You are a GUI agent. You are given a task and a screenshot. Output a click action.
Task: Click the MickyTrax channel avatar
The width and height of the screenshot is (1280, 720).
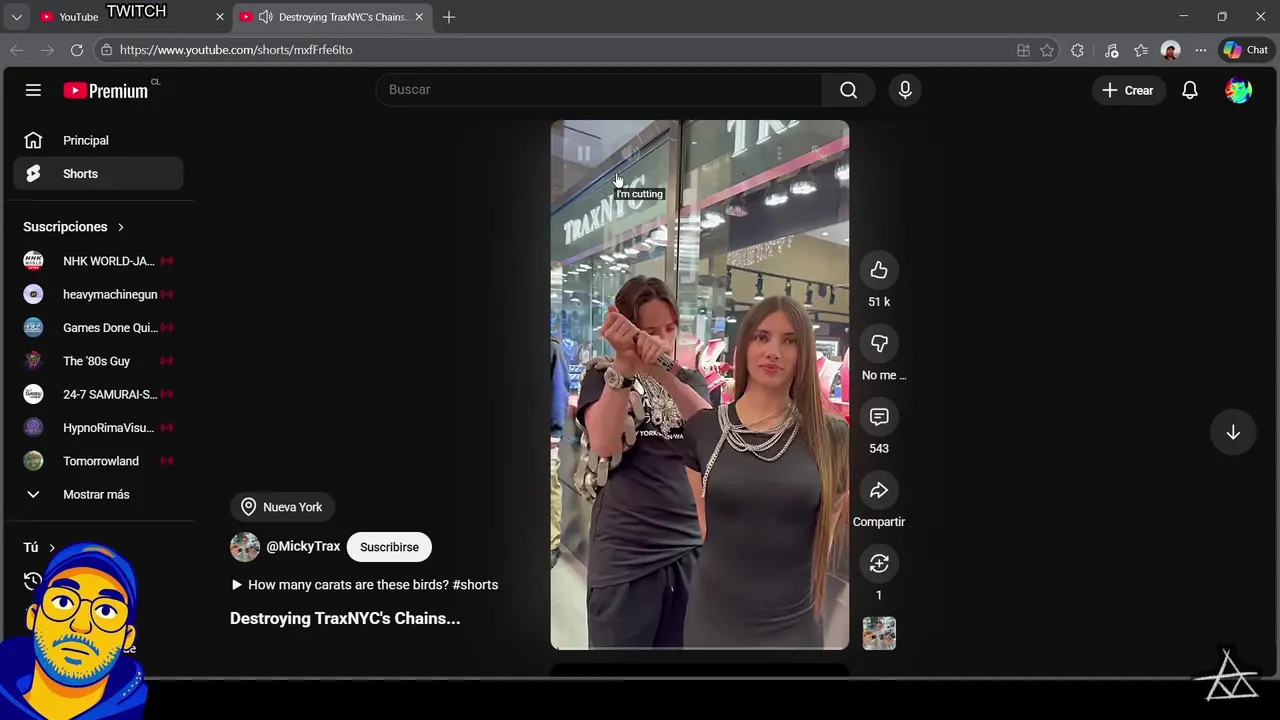[245, 547]
